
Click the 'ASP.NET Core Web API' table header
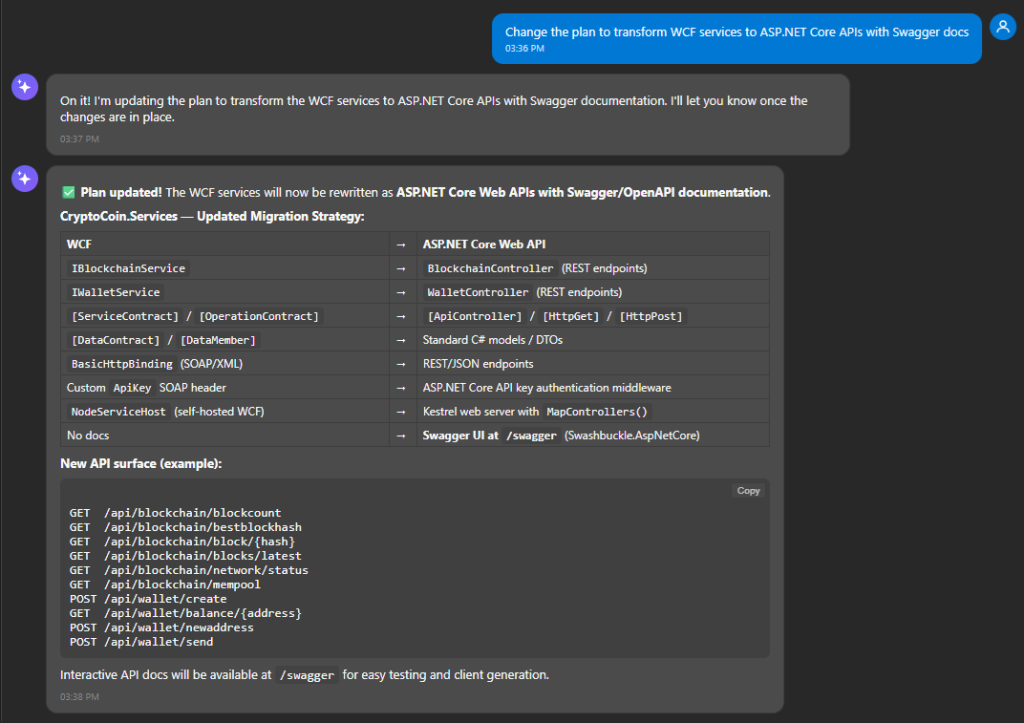click(593, 244)
